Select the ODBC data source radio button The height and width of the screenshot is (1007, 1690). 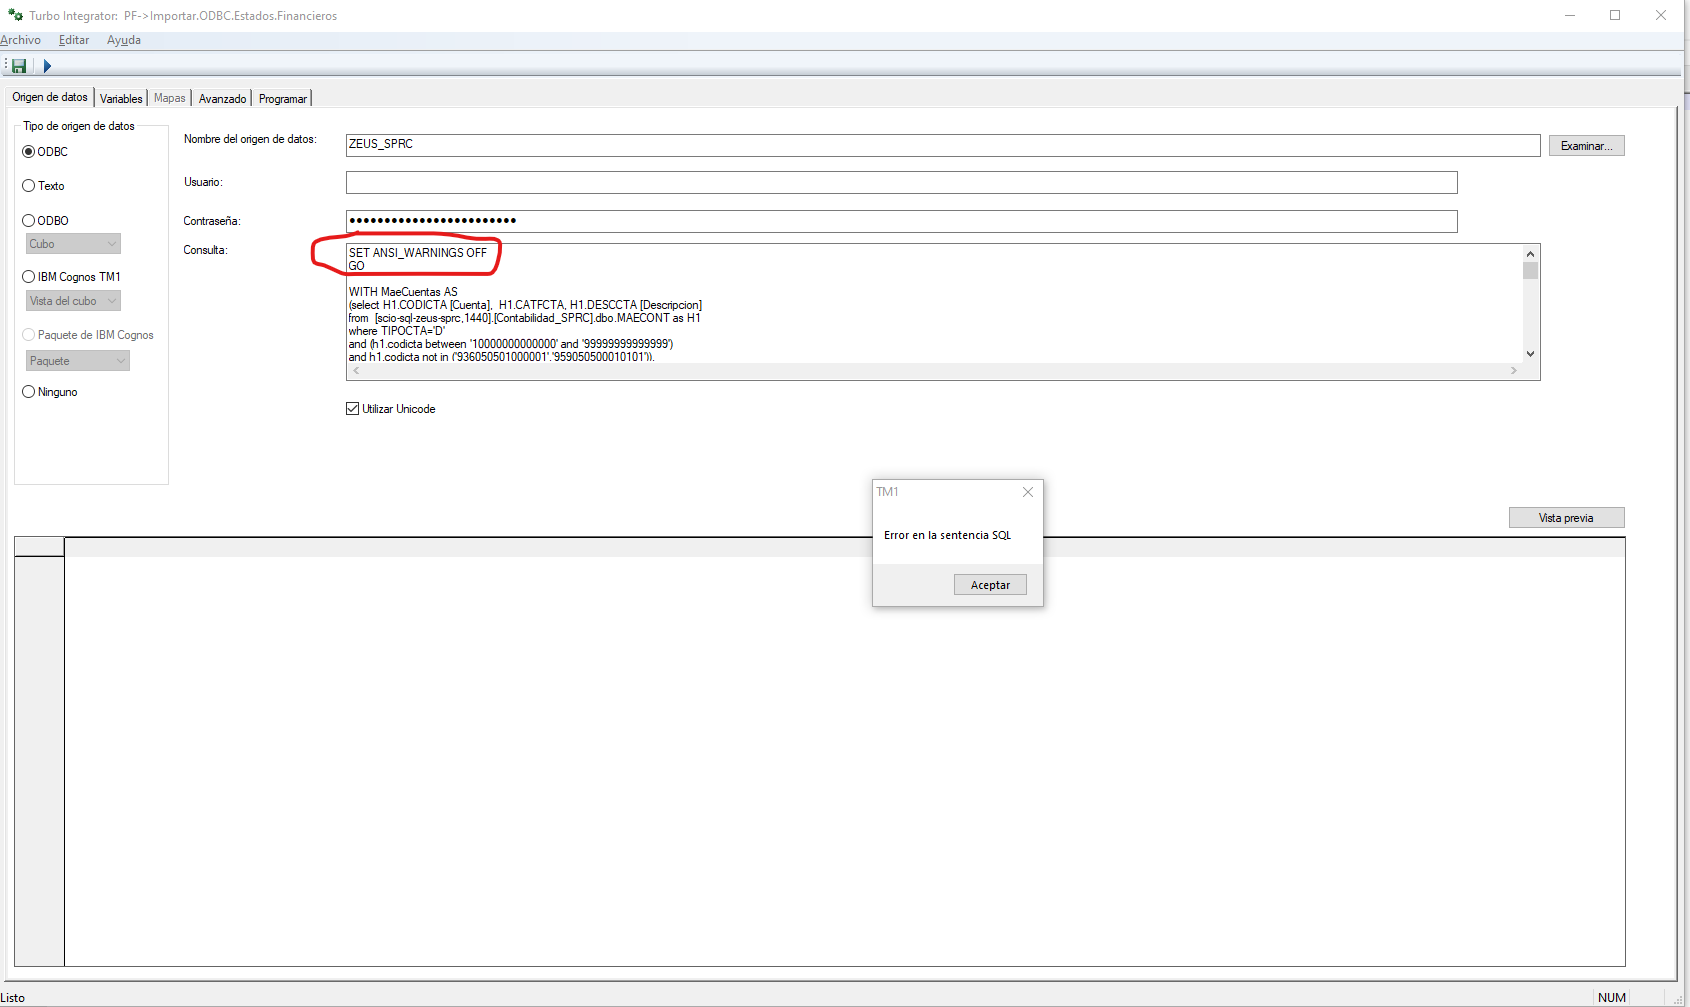tap(29, 152)
